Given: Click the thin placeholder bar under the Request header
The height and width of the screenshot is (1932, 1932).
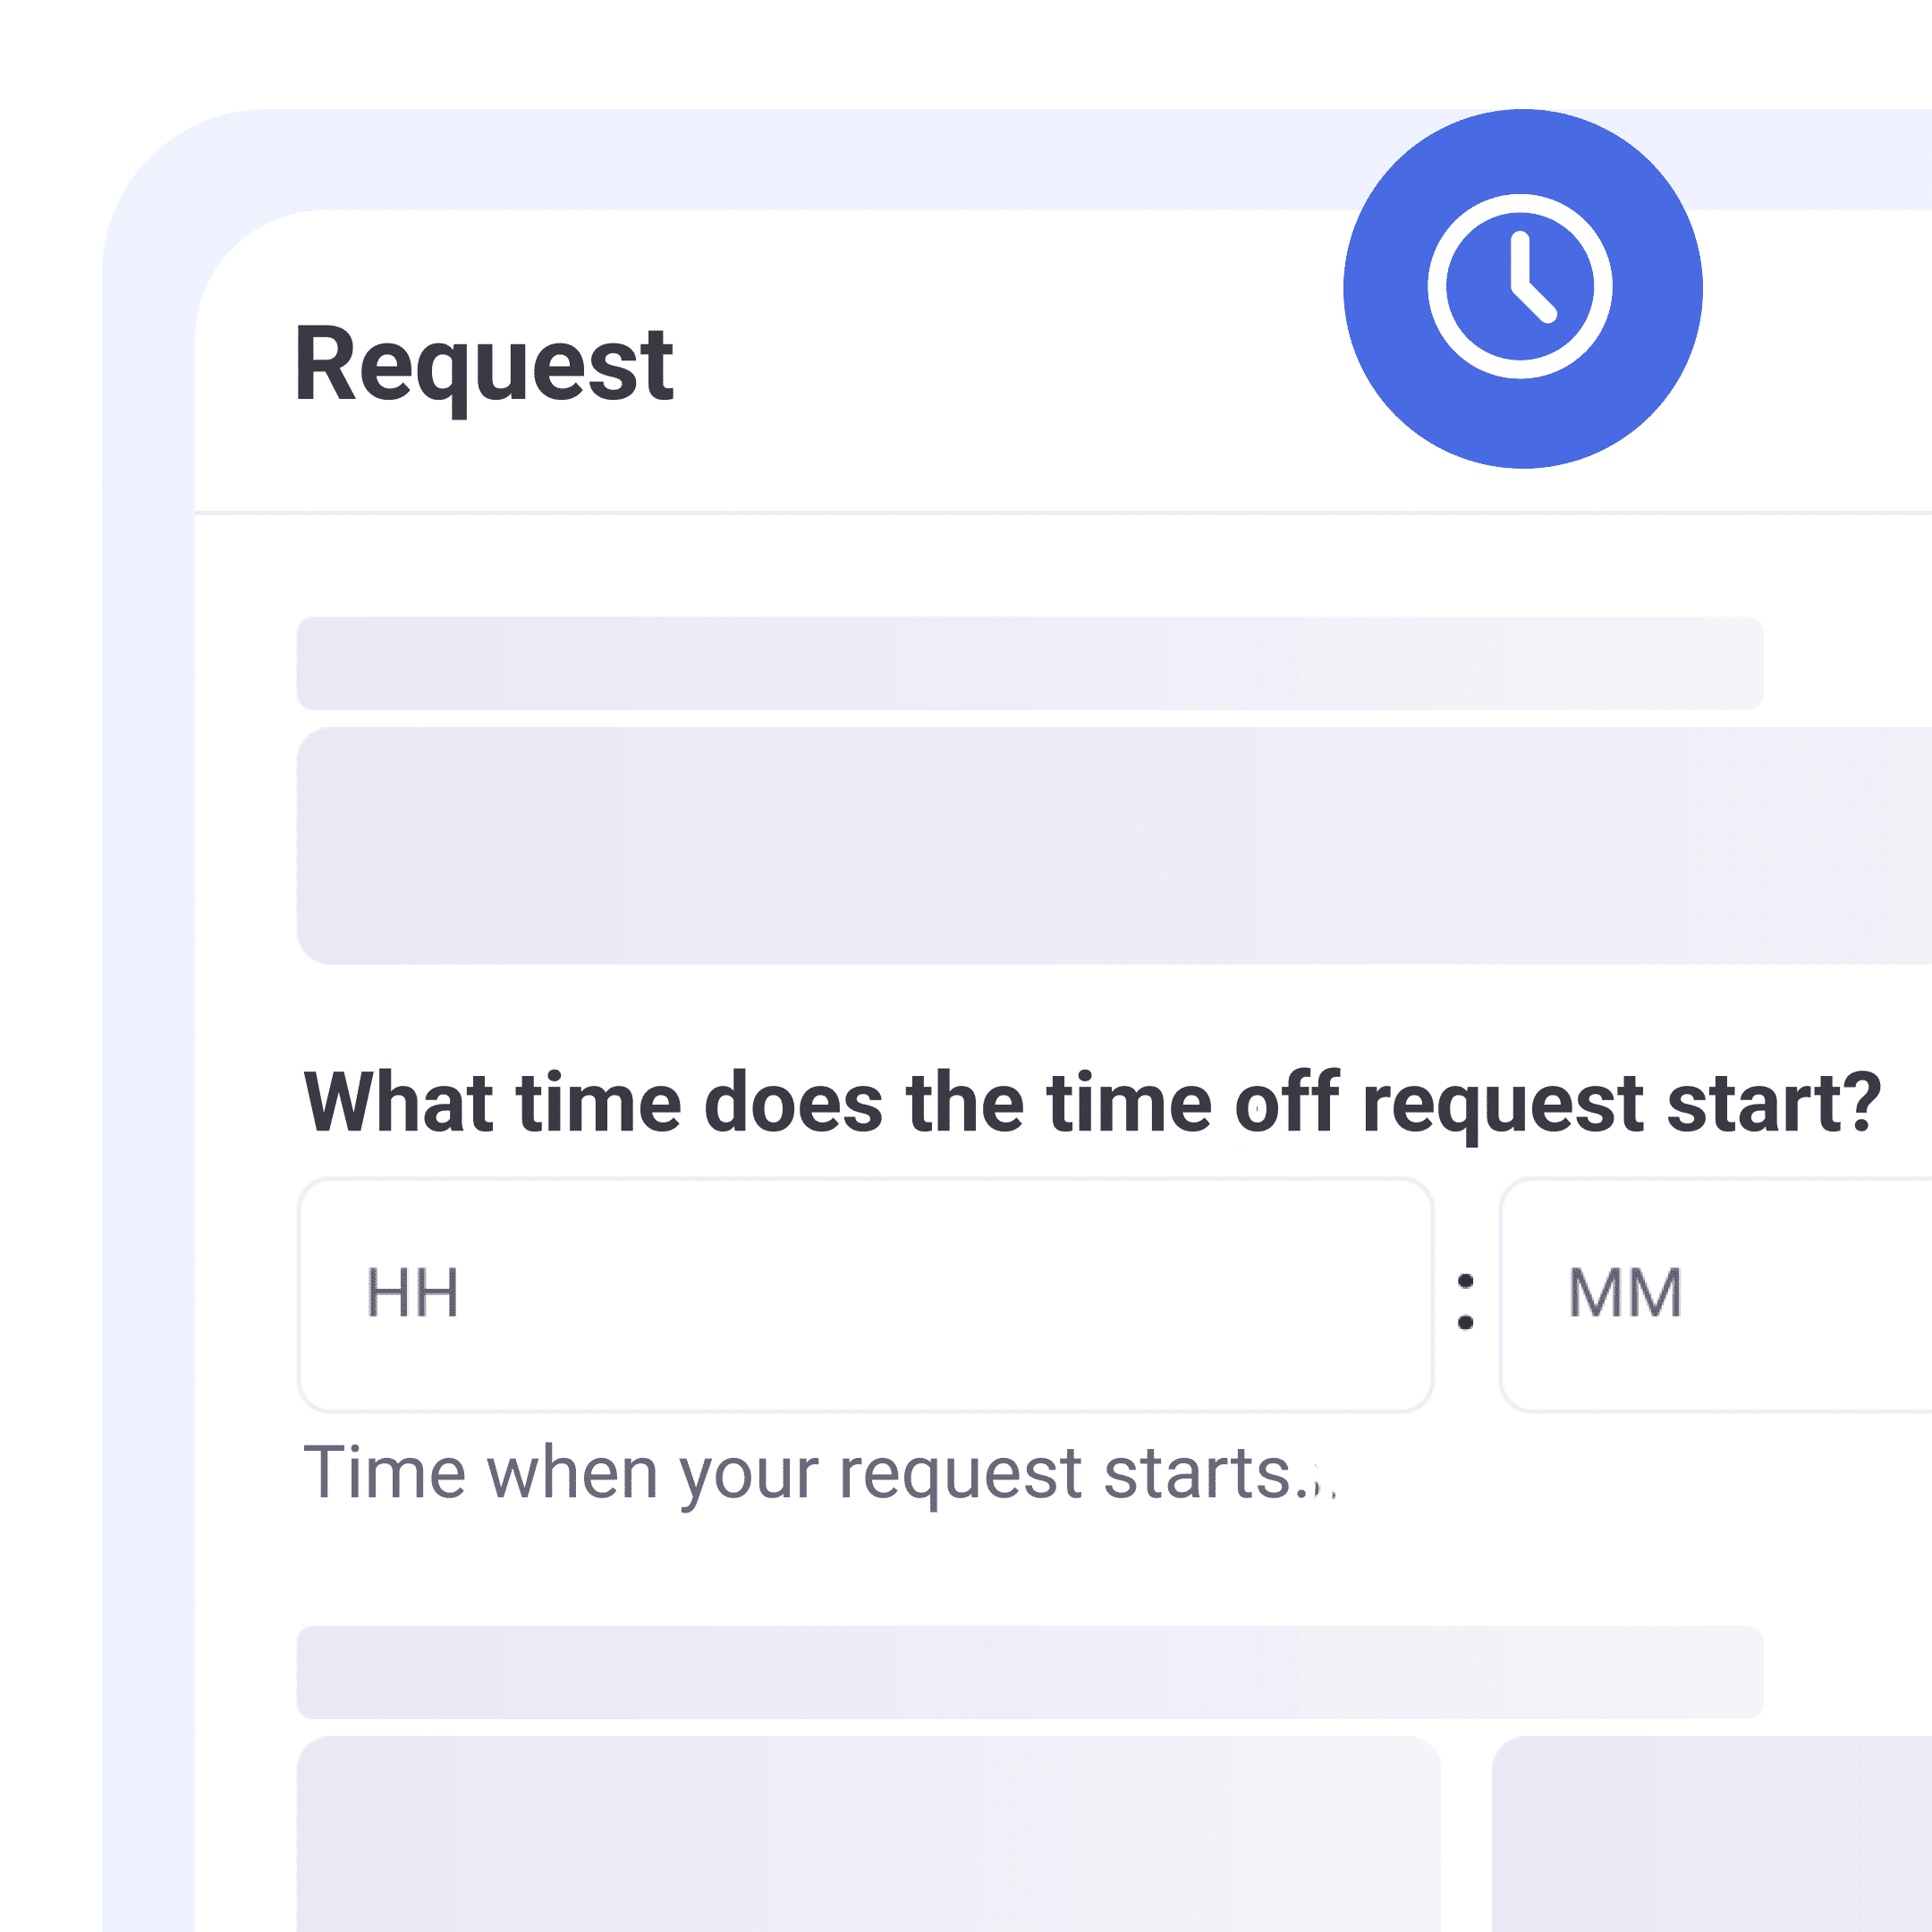Looking at the screenshot, I should point(1029,663).
